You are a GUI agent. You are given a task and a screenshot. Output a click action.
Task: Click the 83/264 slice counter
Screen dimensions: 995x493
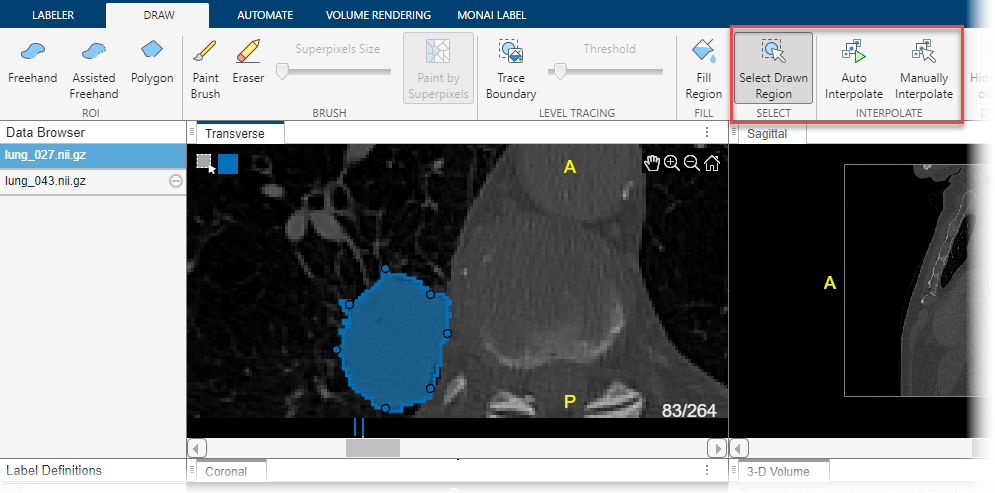tap(689, 411)
